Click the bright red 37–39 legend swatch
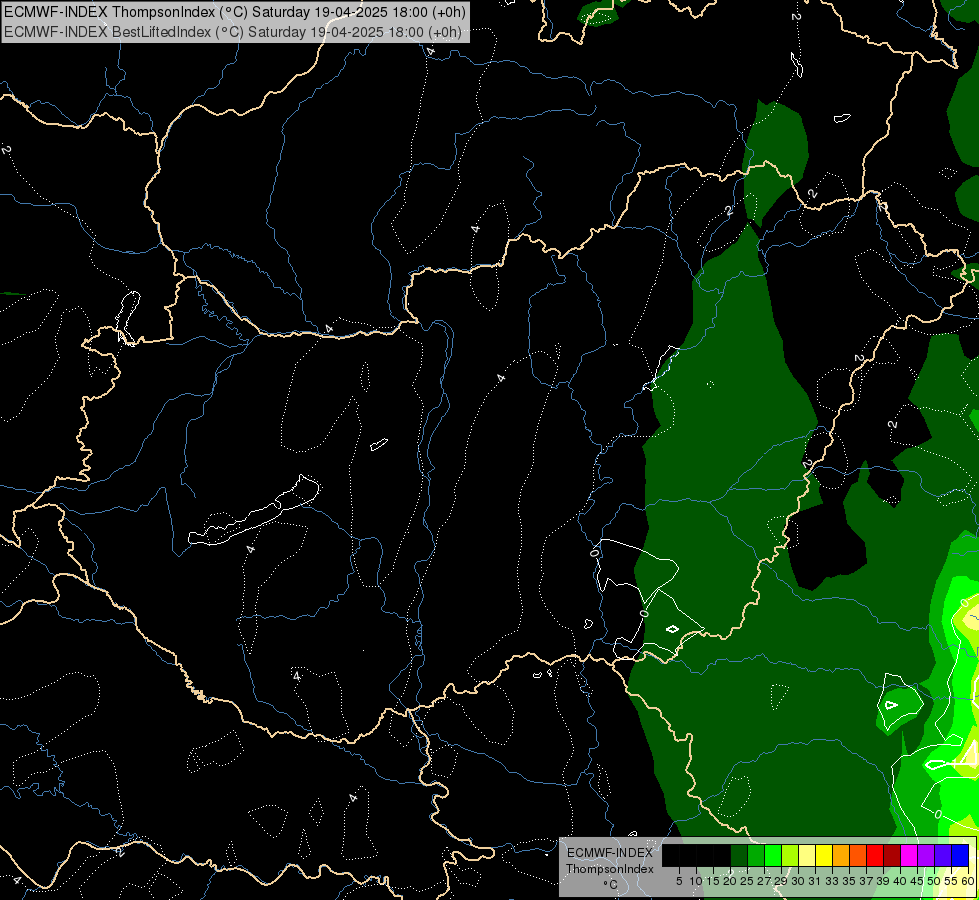The image size is (979, 900). pos(875,855)
